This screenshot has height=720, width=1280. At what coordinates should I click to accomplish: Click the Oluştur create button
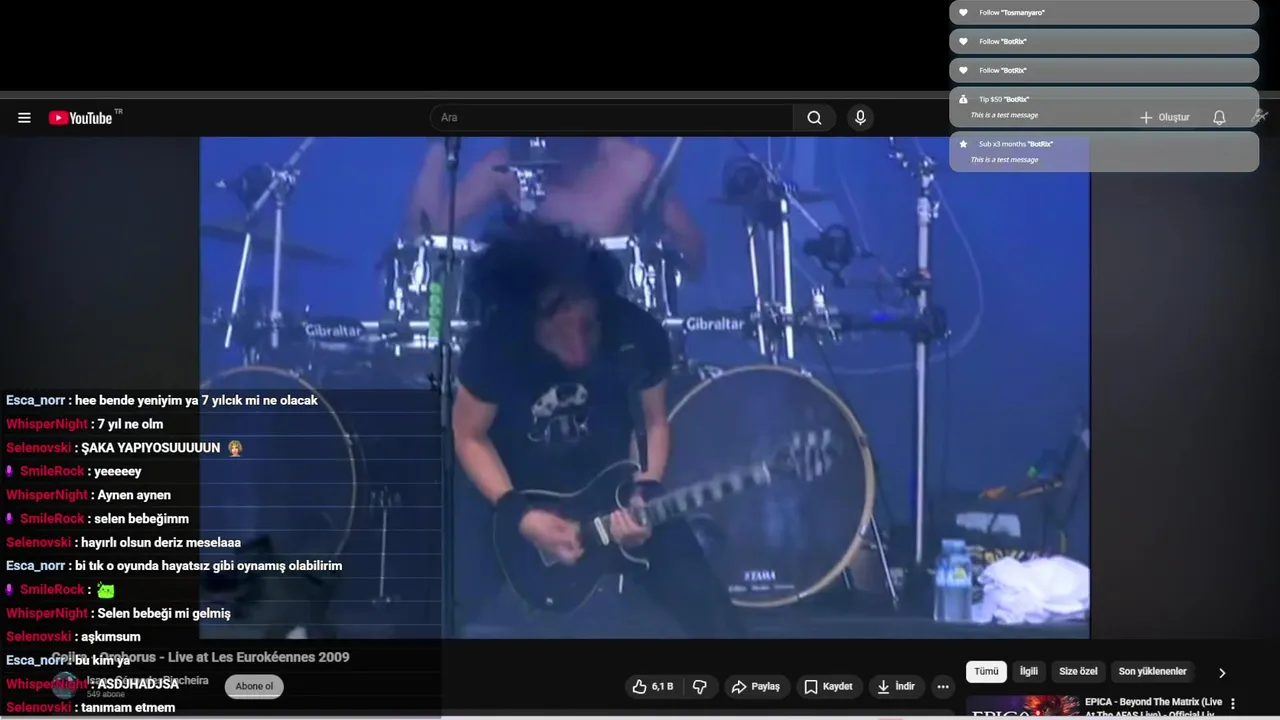[1165, 117]
